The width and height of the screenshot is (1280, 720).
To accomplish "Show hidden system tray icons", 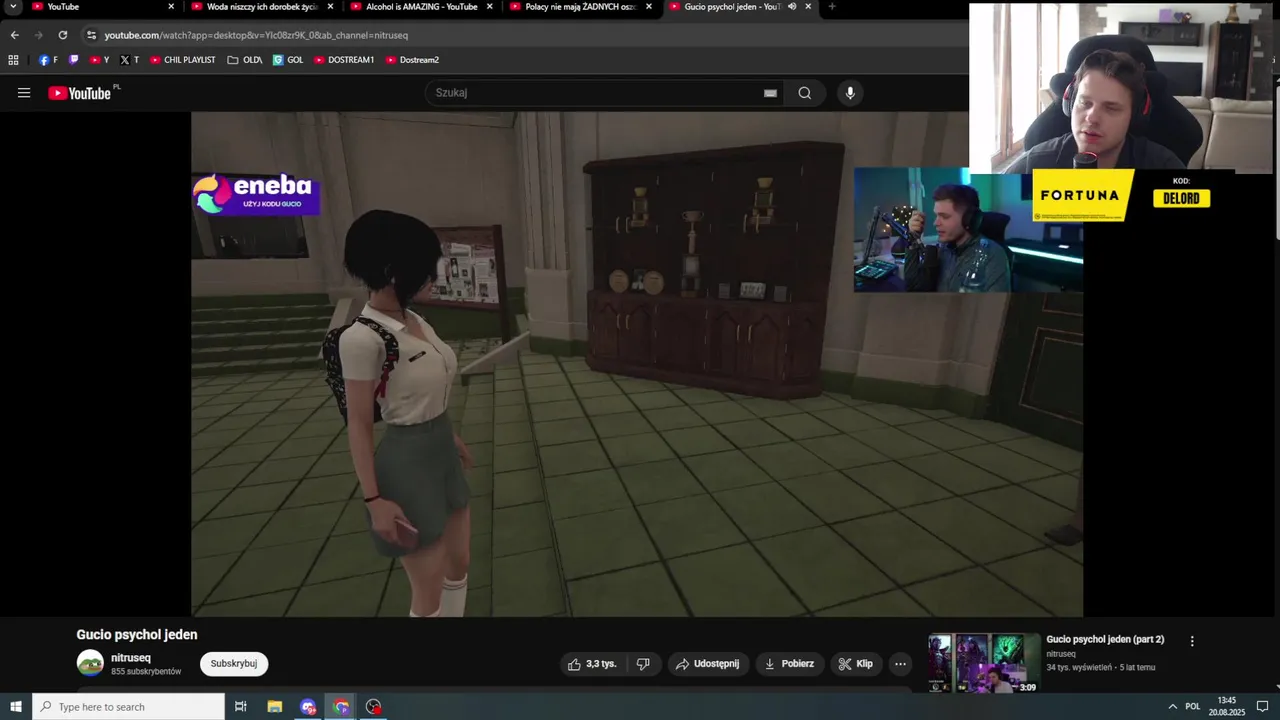I will point(1172,707).
